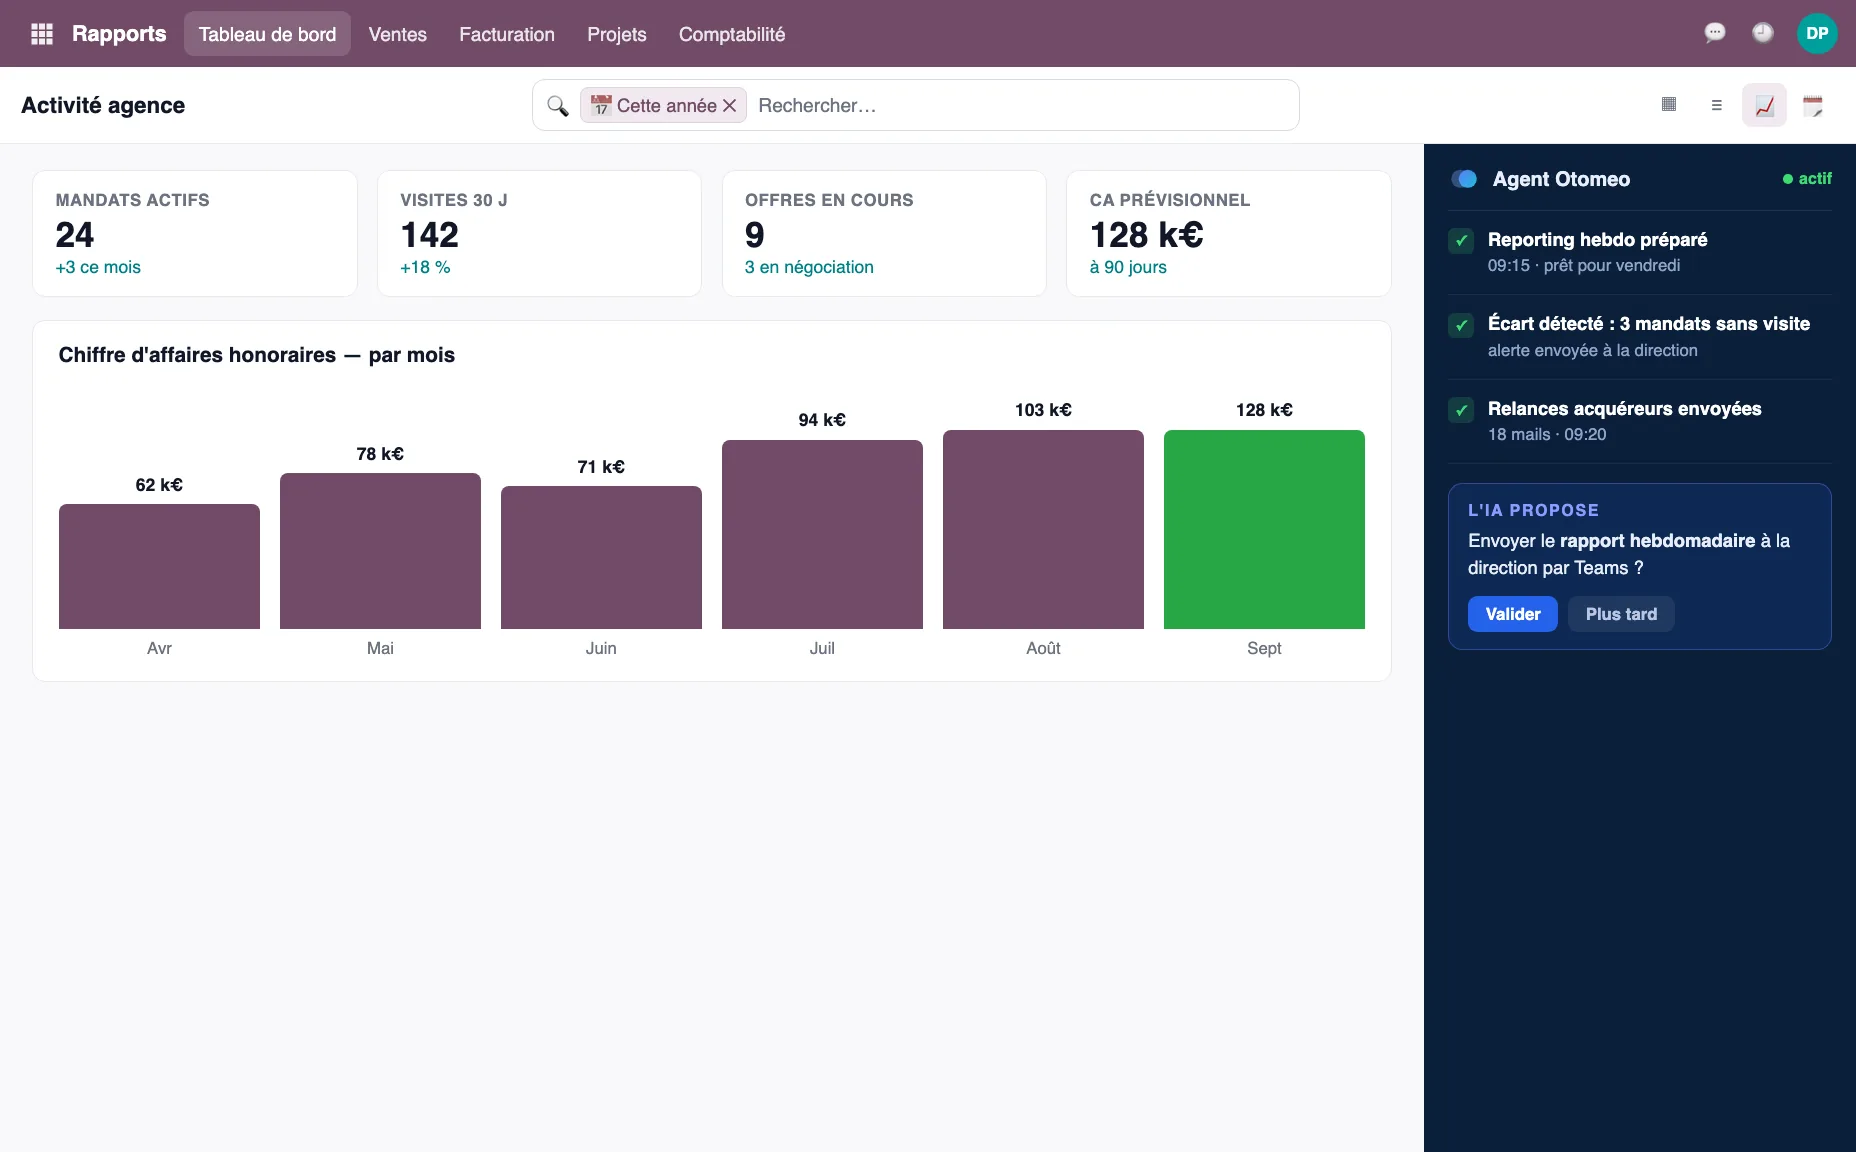Select the Juil chart bar

[x=822, y=534]
